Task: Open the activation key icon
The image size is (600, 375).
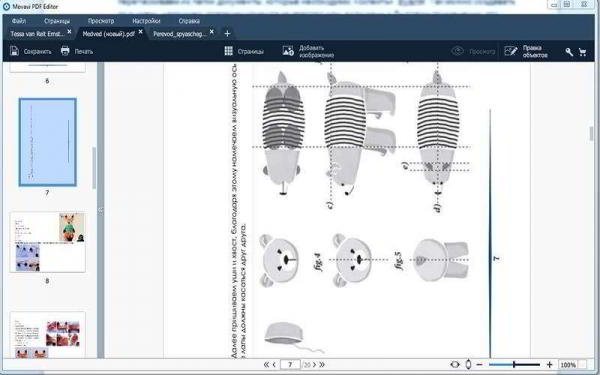Action: (x=569, y=52)
